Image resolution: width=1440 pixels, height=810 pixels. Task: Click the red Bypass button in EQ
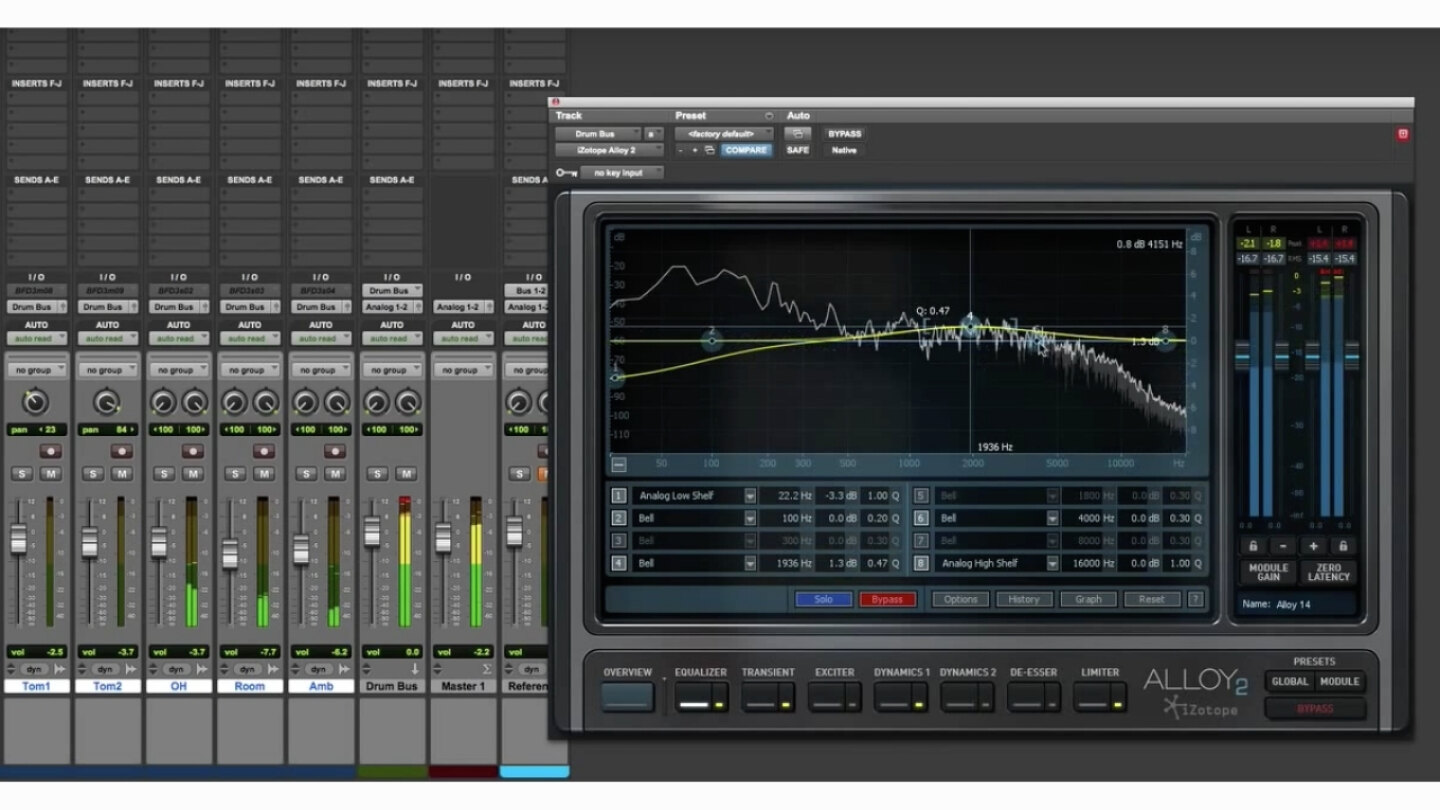click(x=887, y=599)
